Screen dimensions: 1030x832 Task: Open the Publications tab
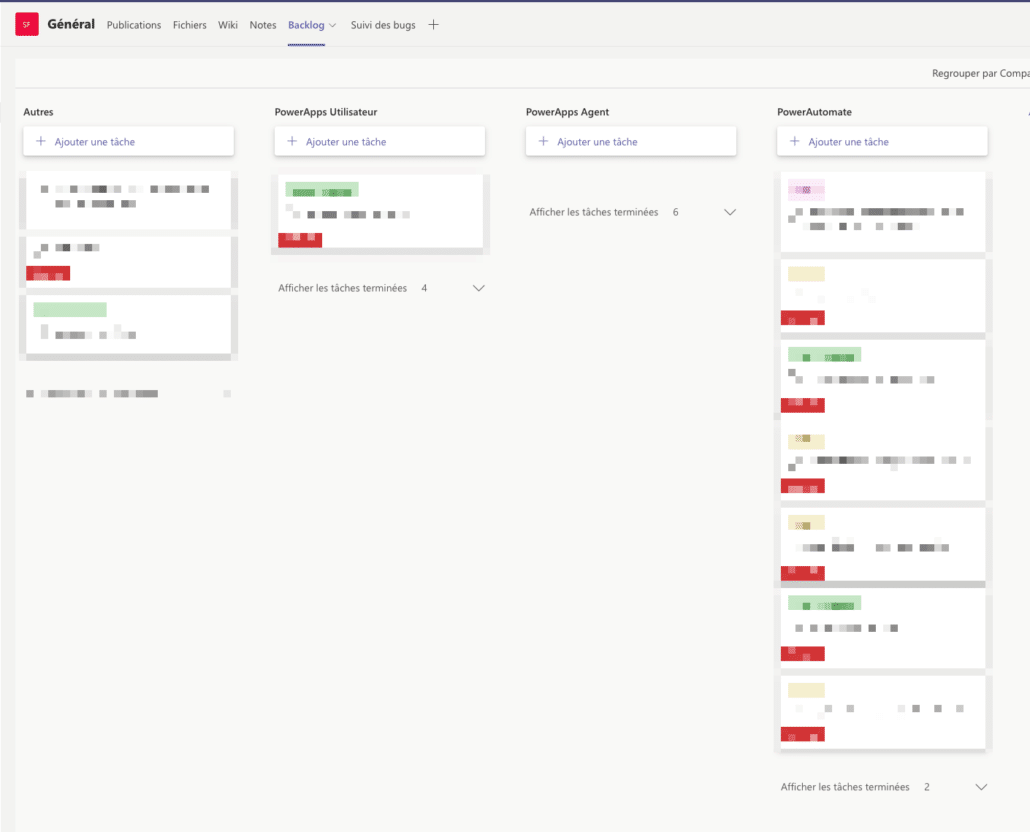click(x=134, y=25)
